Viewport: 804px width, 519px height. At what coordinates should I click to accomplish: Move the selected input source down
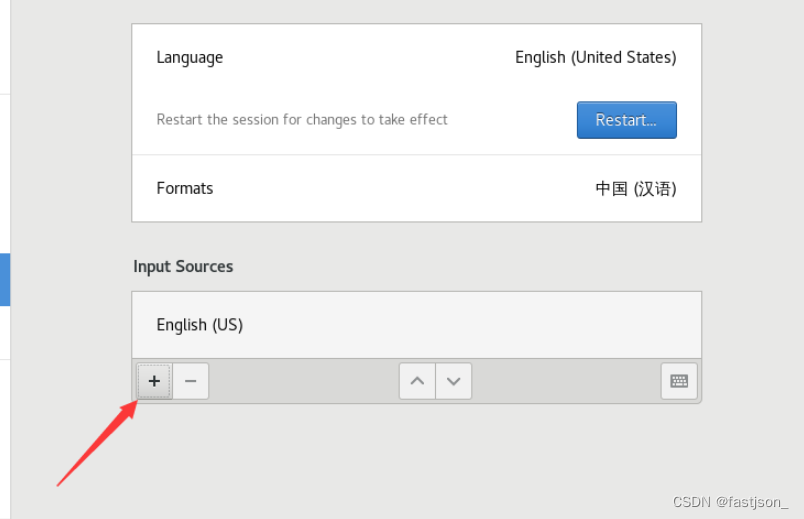(x=453, y=381)
